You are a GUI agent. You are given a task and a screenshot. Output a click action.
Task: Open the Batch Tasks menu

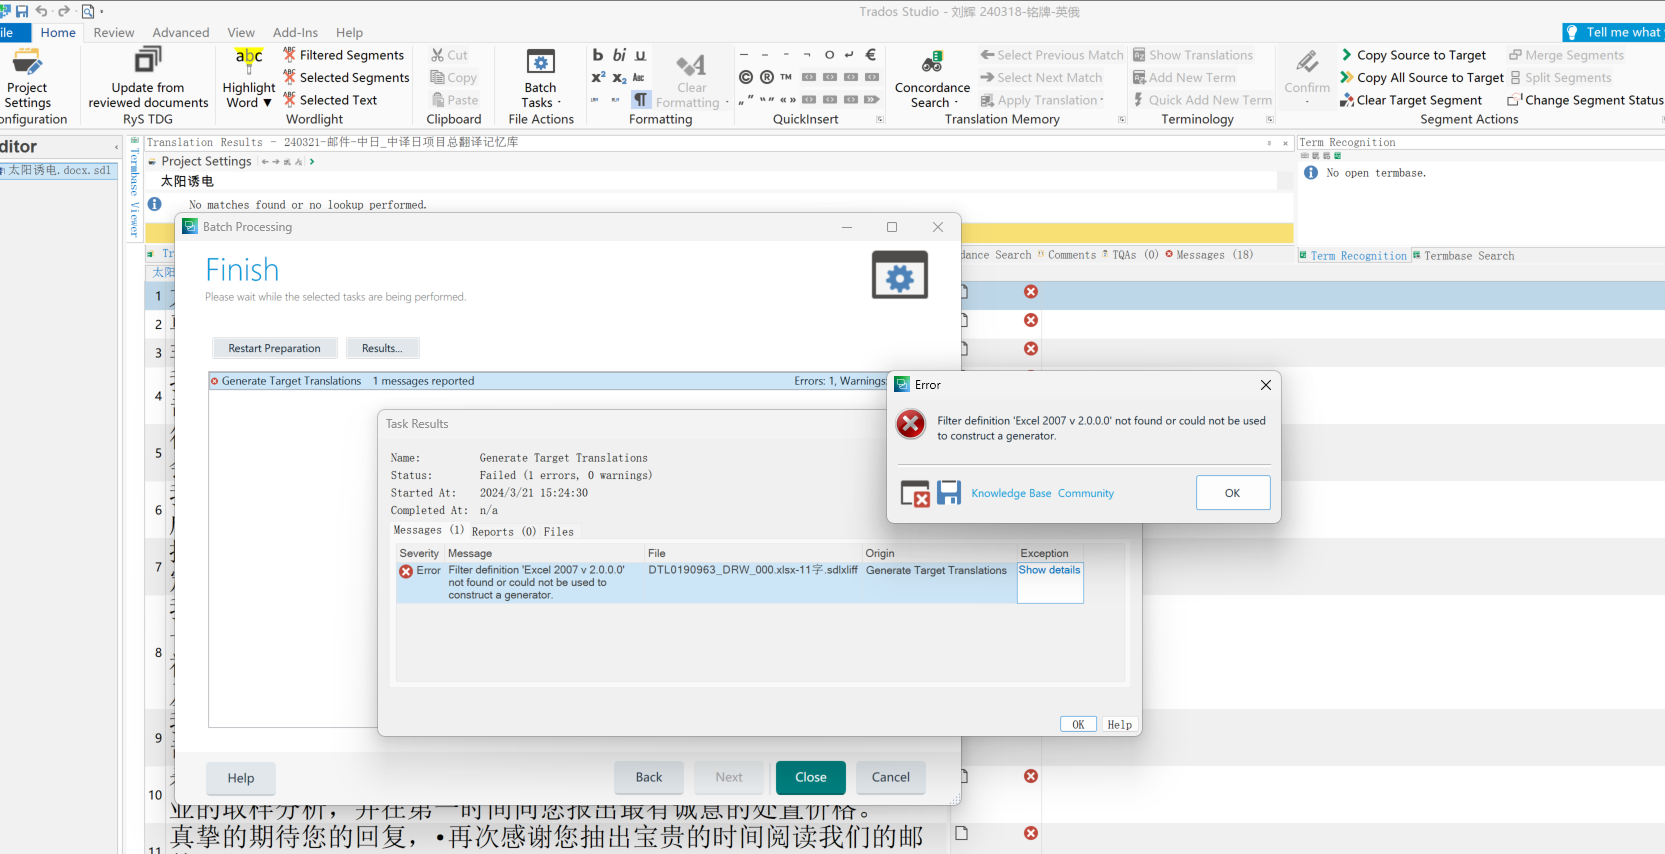(x=541, y=79)
